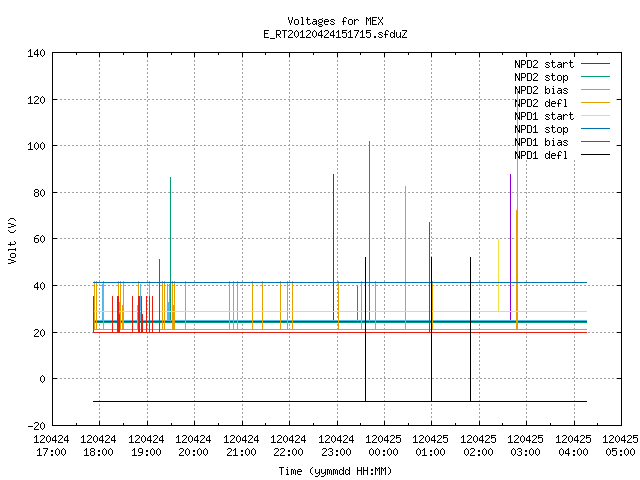The width and height of the screenshot is (640, 480).
Task: Click the 120424 17:00 time label
Action: (x=51, y=446)
